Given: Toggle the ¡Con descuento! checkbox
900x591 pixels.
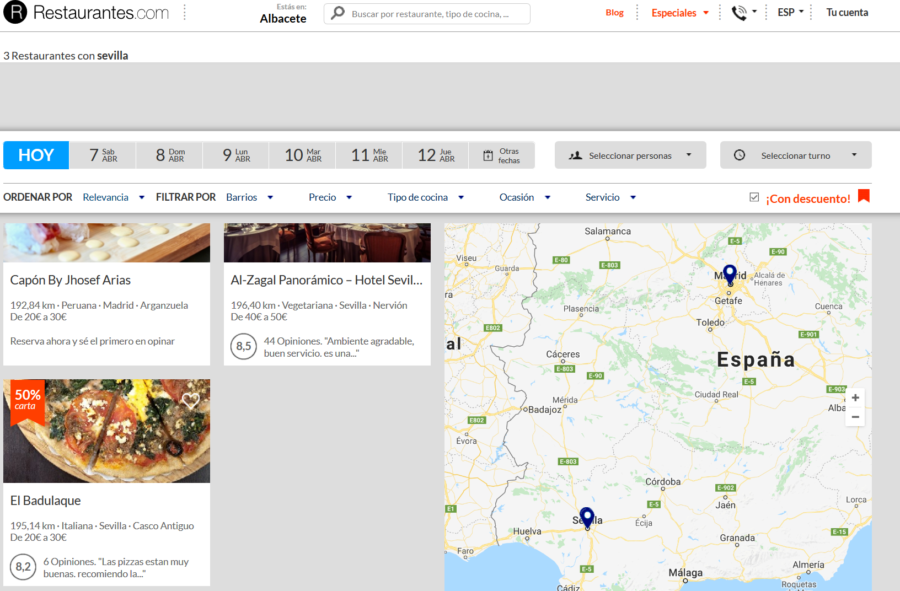Looking at the screenshot, I should point(754,197).
